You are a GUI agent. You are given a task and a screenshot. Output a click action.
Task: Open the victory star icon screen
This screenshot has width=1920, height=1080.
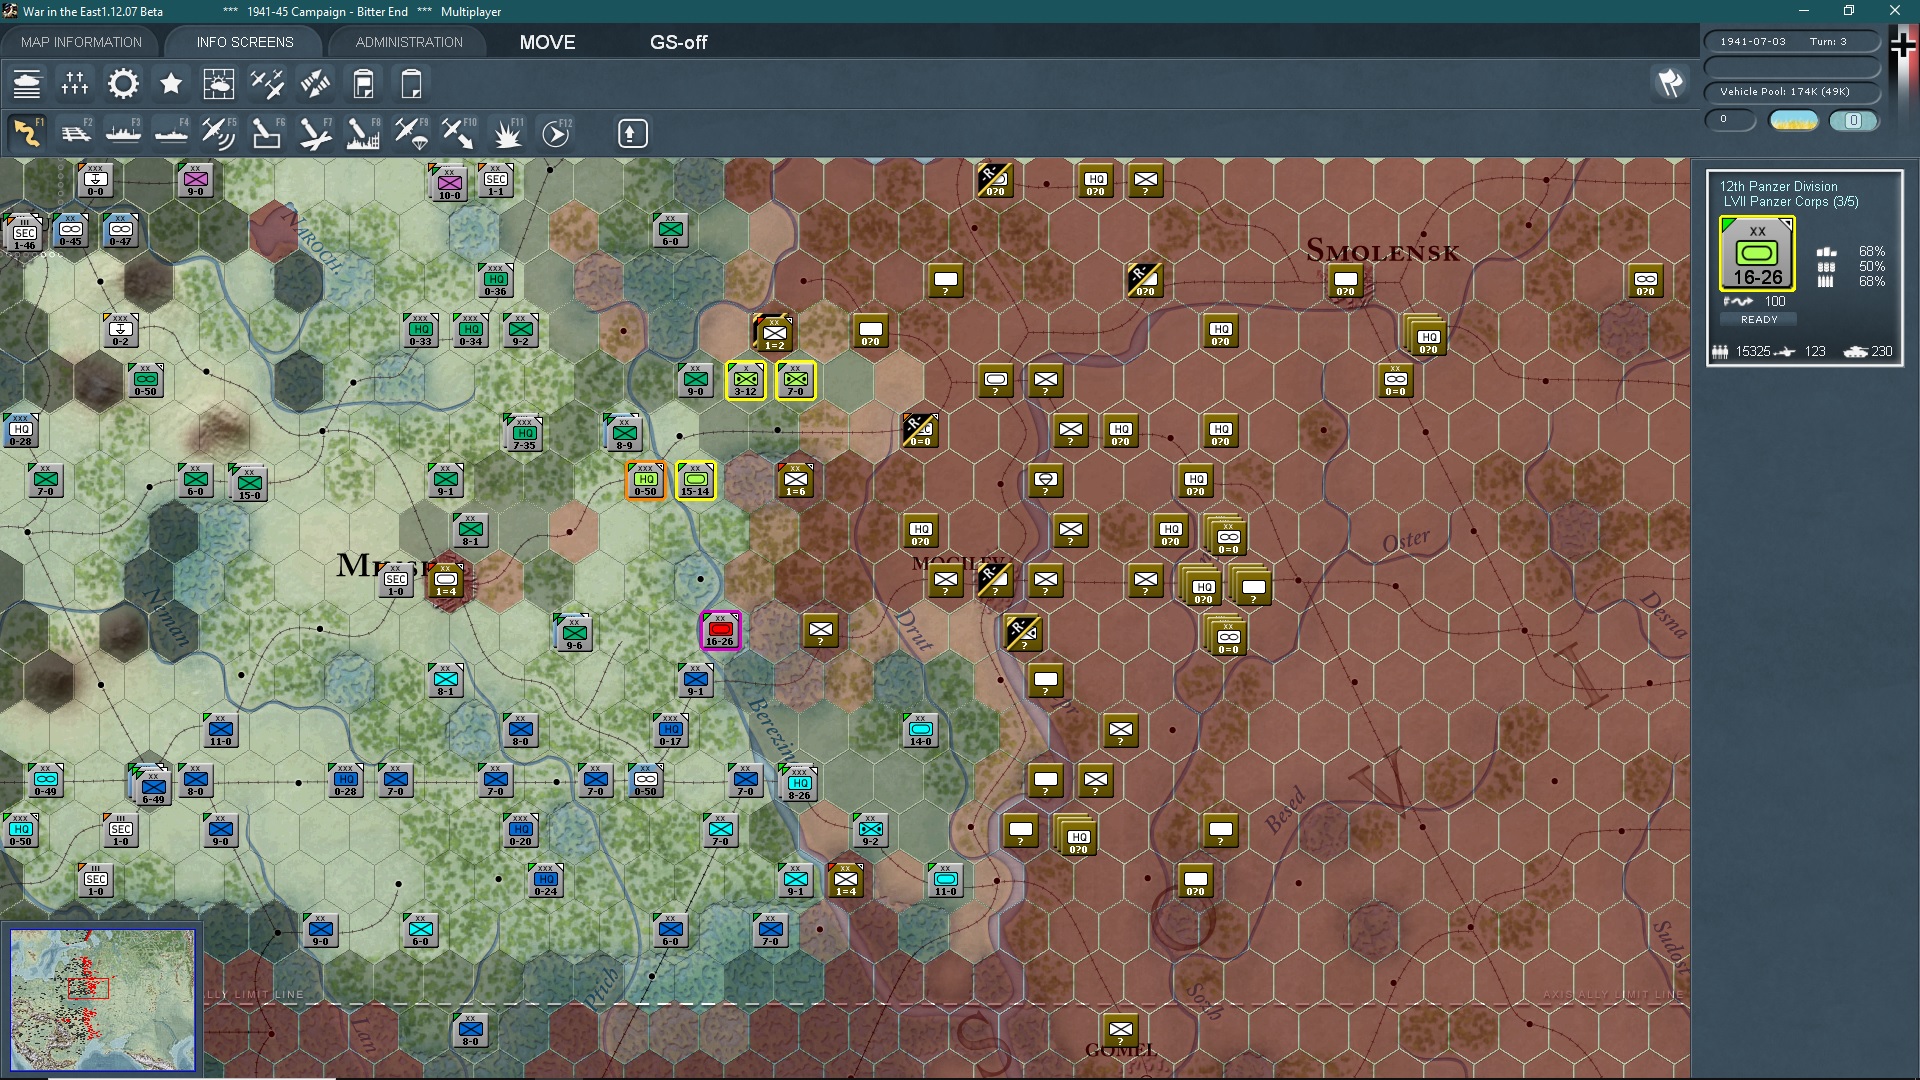pyautogui.click(x=171, y=84)
